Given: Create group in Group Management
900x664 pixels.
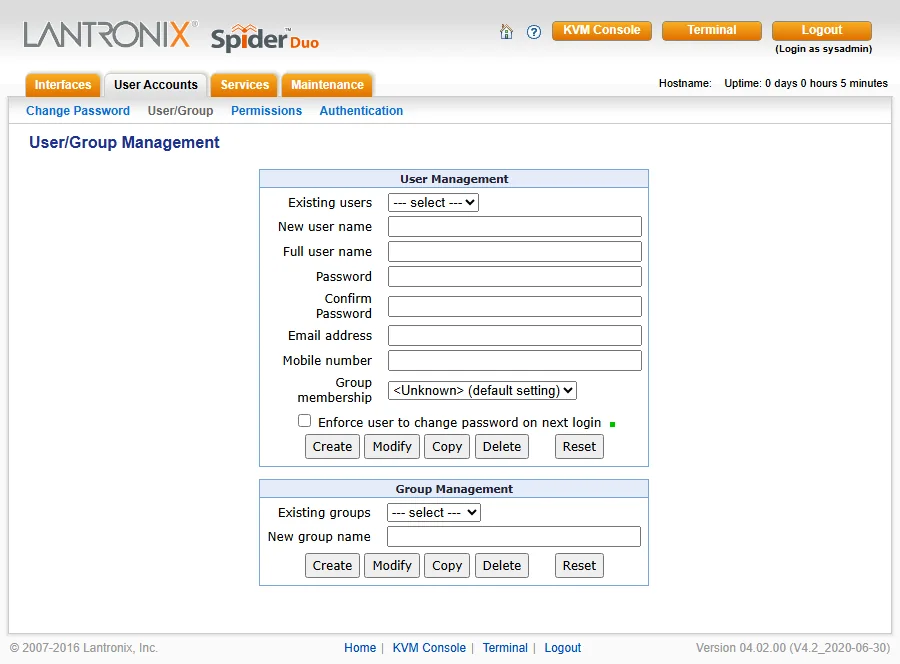Looking at the screenshot, I should (332, 565).
